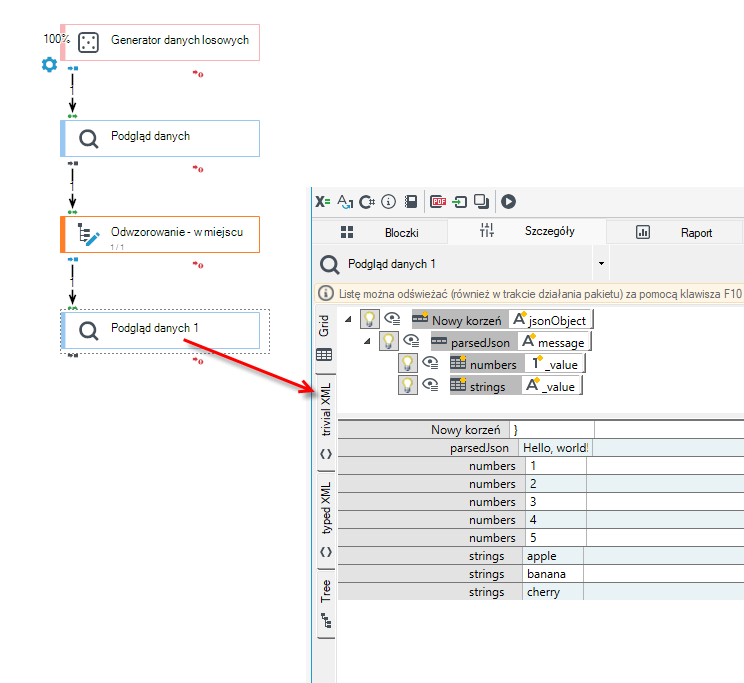This screenshot has height=683, width=744.
Task: Toggle the lightbulb for strings
Action: click(408, 385)
